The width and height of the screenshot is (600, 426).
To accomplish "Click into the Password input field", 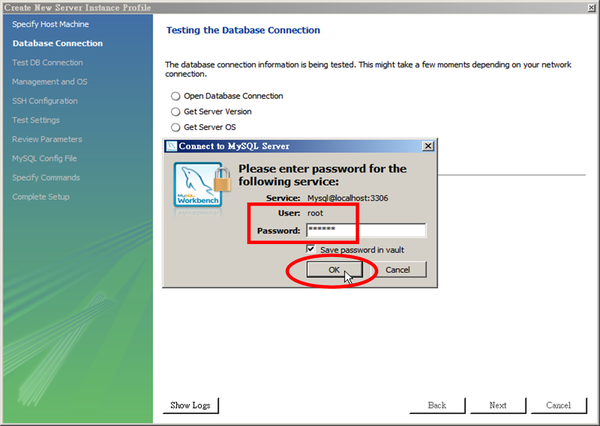I will tap(366, 230).
